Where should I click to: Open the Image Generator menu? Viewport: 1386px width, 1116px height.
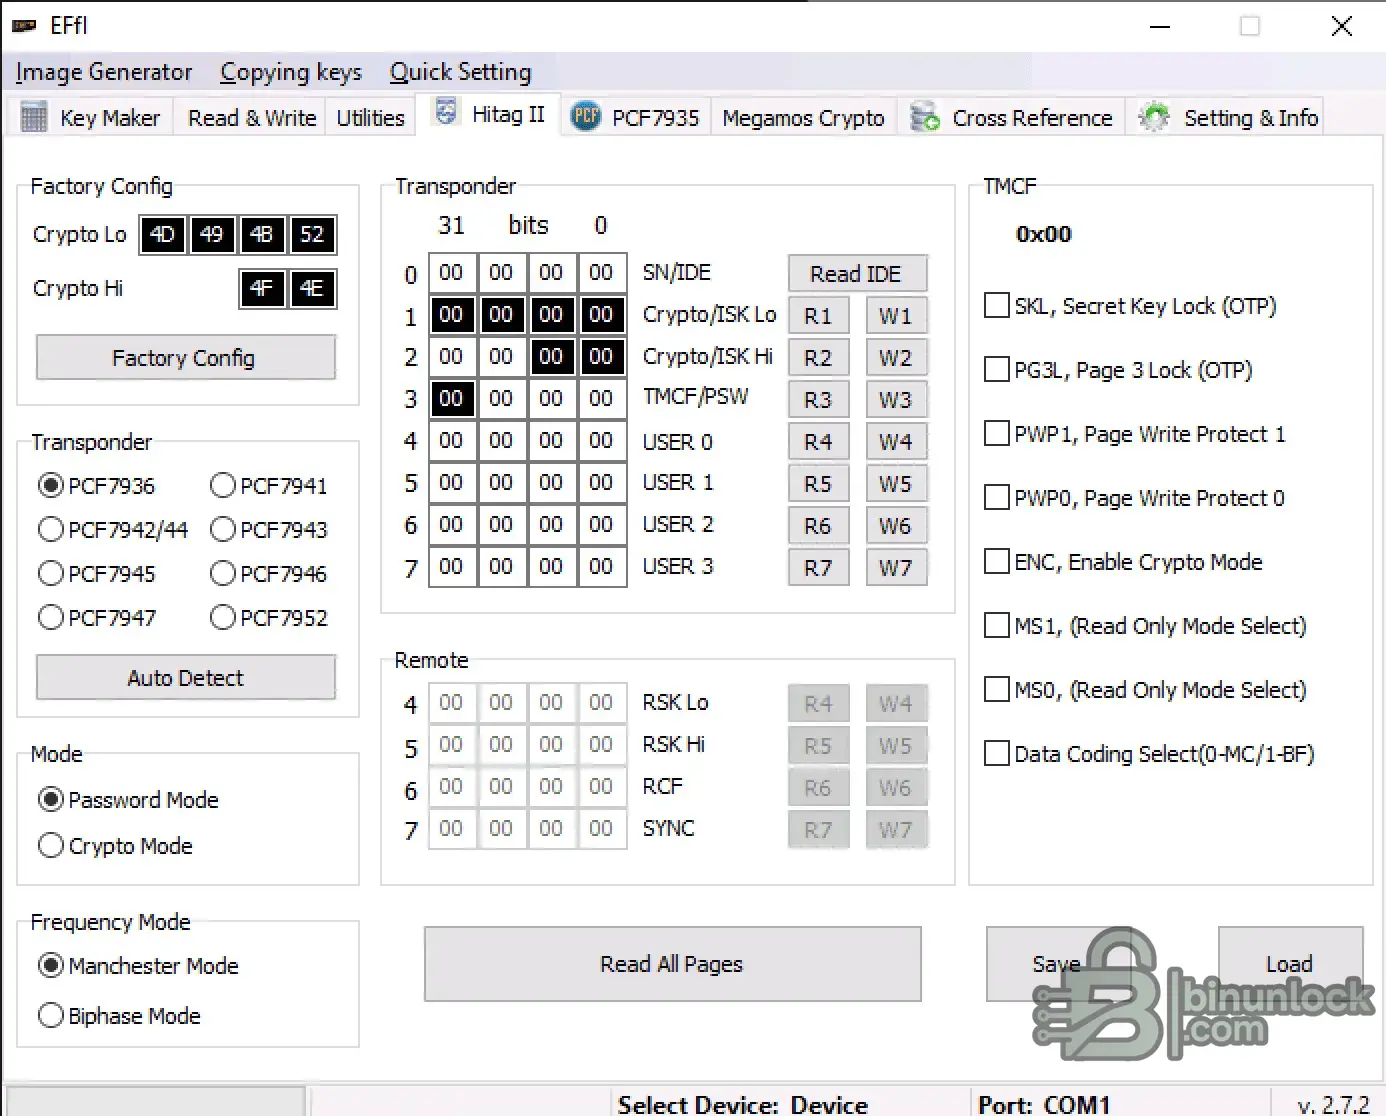tap(104, 72)
